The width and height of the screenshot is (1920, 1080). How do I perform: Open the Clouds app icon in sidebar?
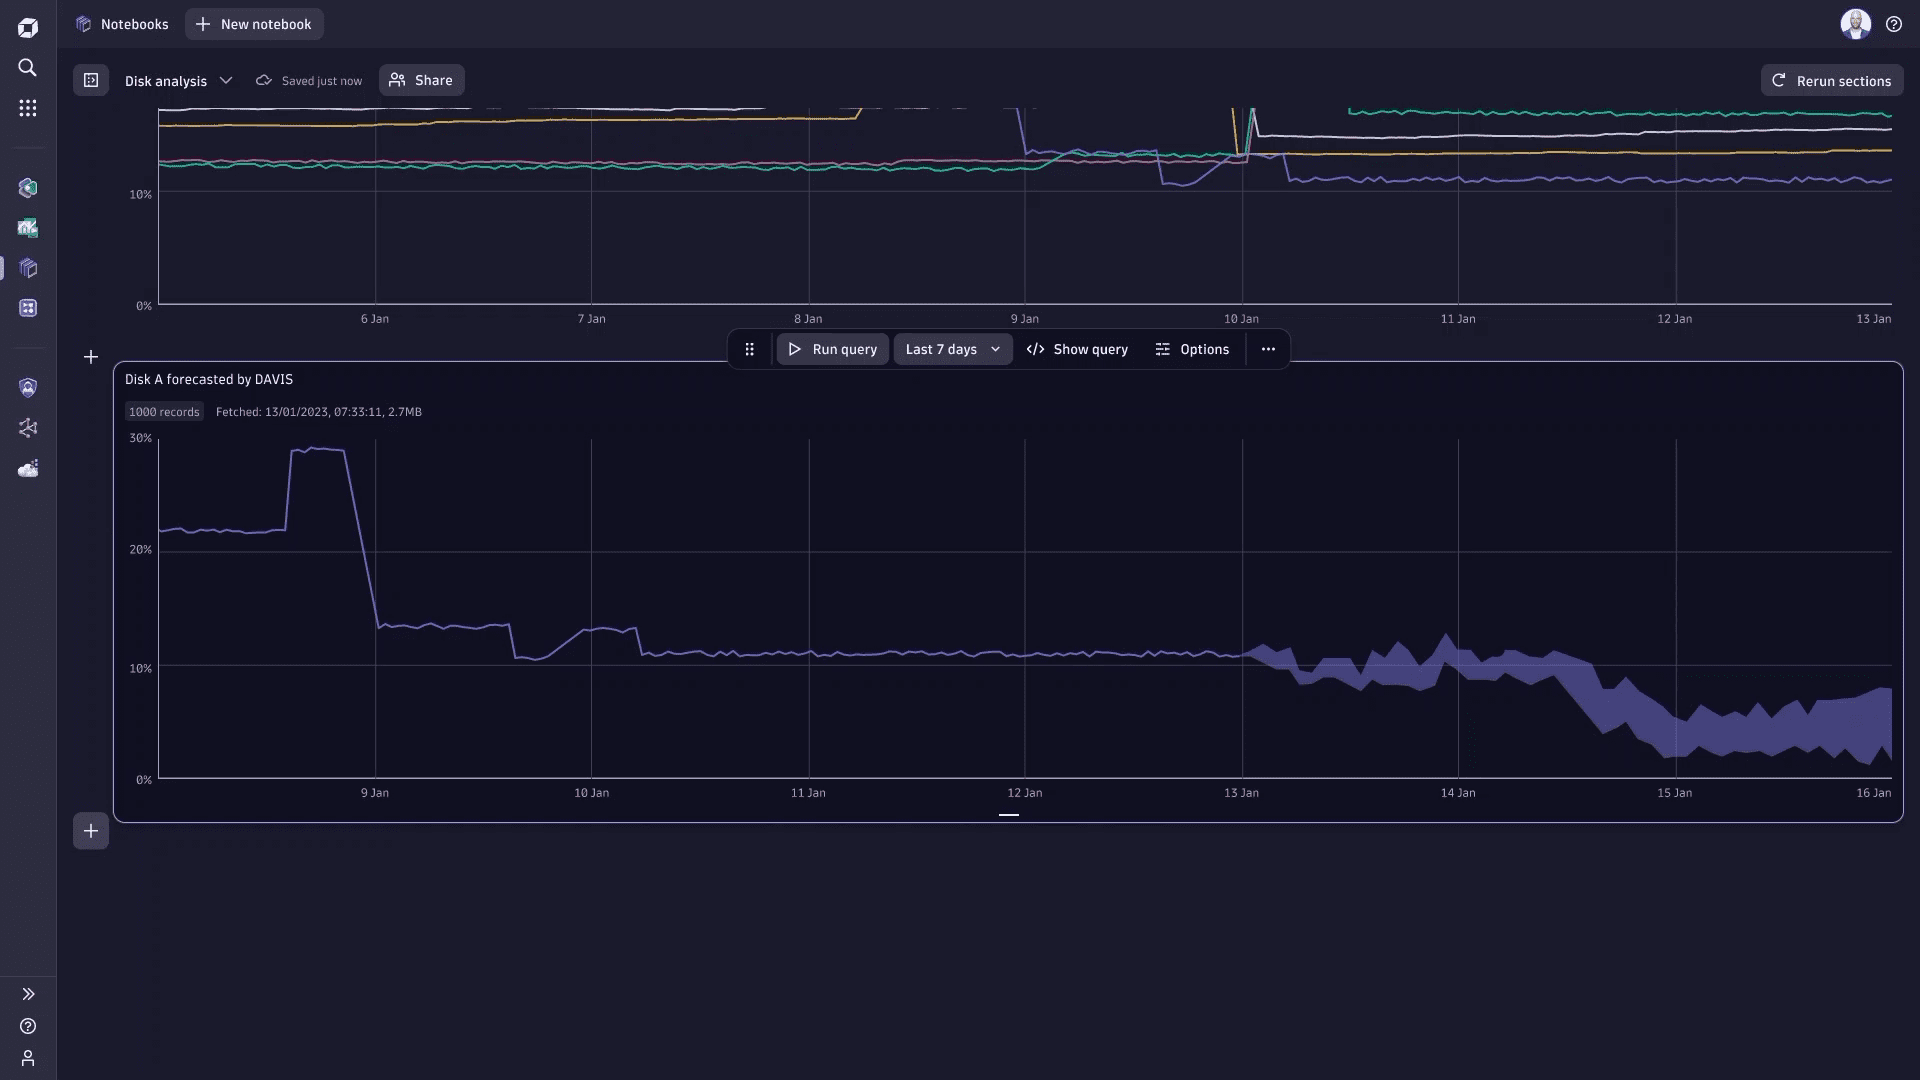(x=27, y=468)
